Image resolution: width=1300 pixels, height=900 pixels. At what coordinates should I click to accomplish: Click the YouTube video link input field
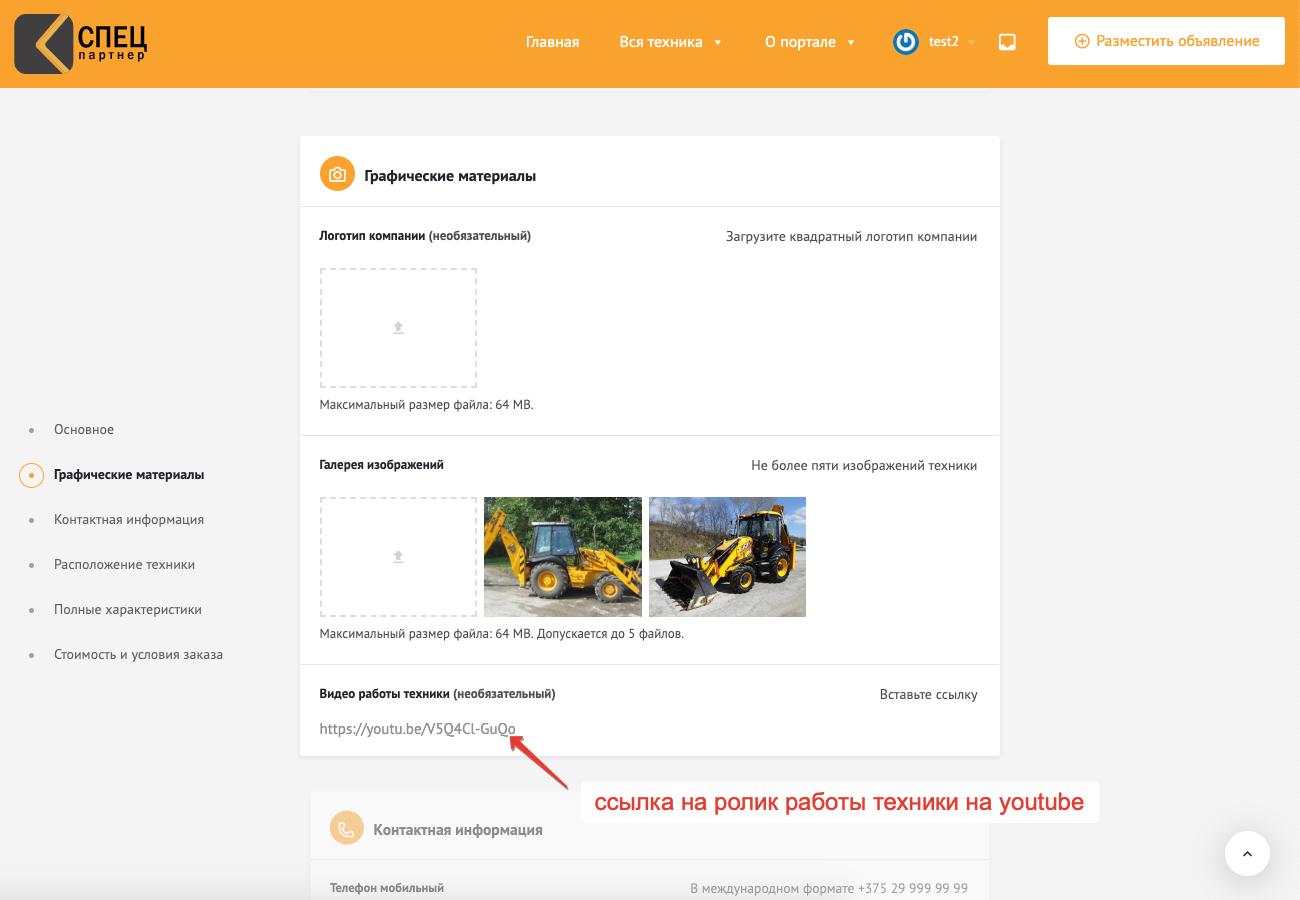pos(600,729)
